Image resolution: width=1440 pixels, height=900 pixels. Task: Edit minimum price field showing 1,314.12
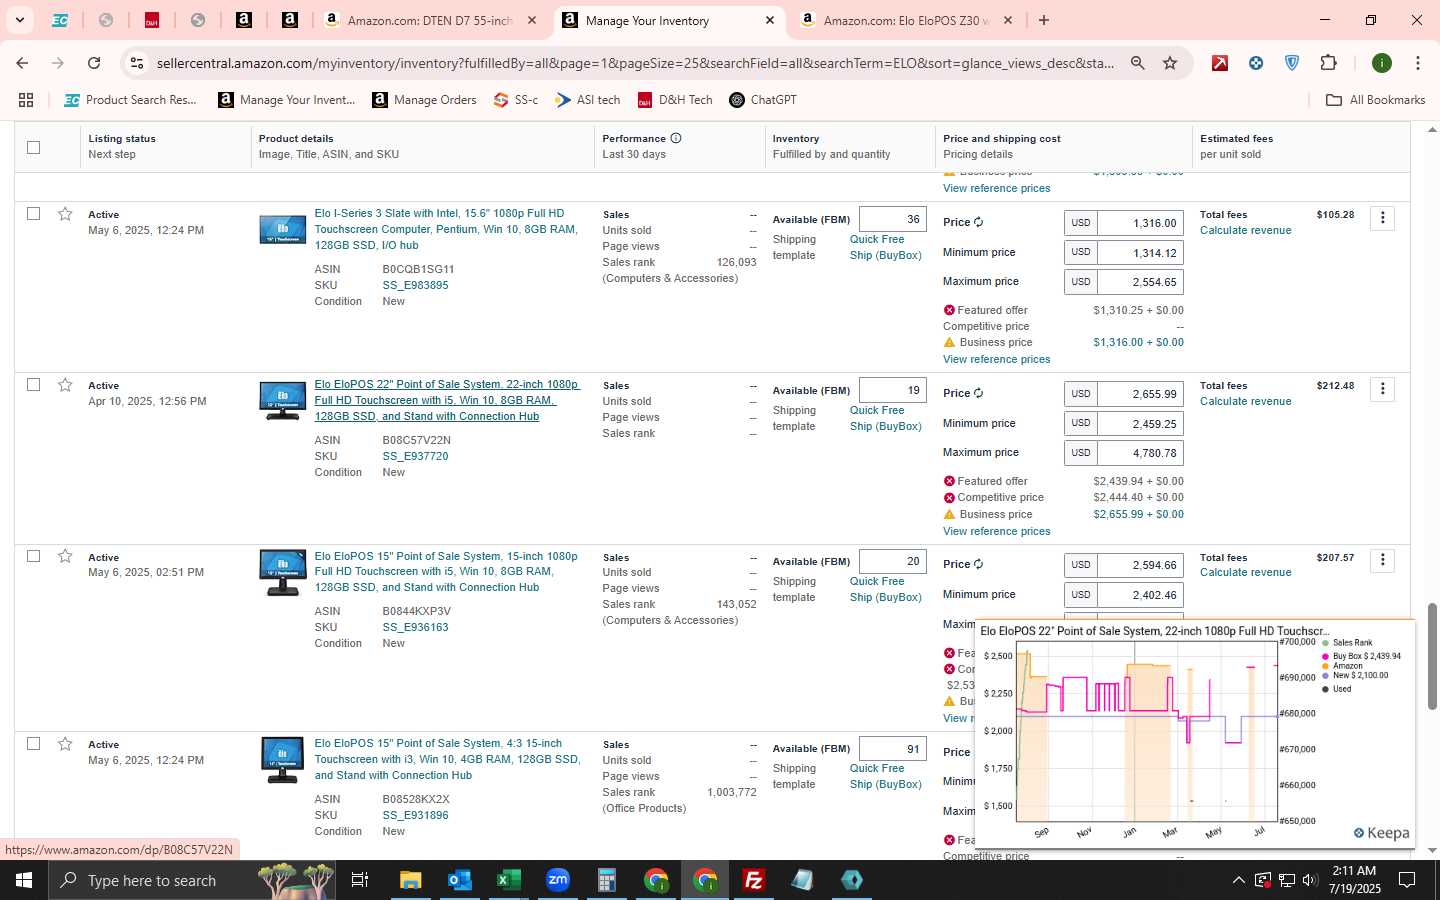pos(1140,253)
